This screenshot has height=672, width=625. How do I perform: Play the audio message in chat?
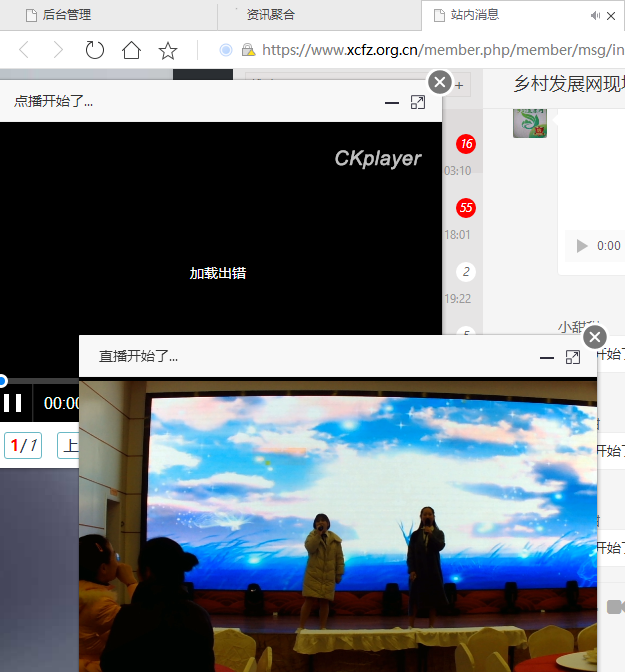point(582,246)
